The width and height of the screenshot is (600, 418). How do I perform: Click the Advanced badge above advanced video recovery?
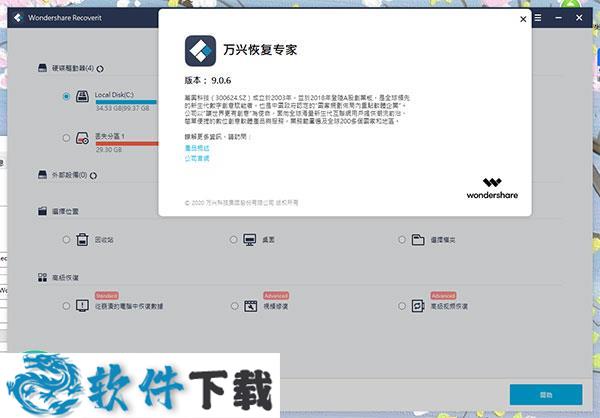click(443, 296)
